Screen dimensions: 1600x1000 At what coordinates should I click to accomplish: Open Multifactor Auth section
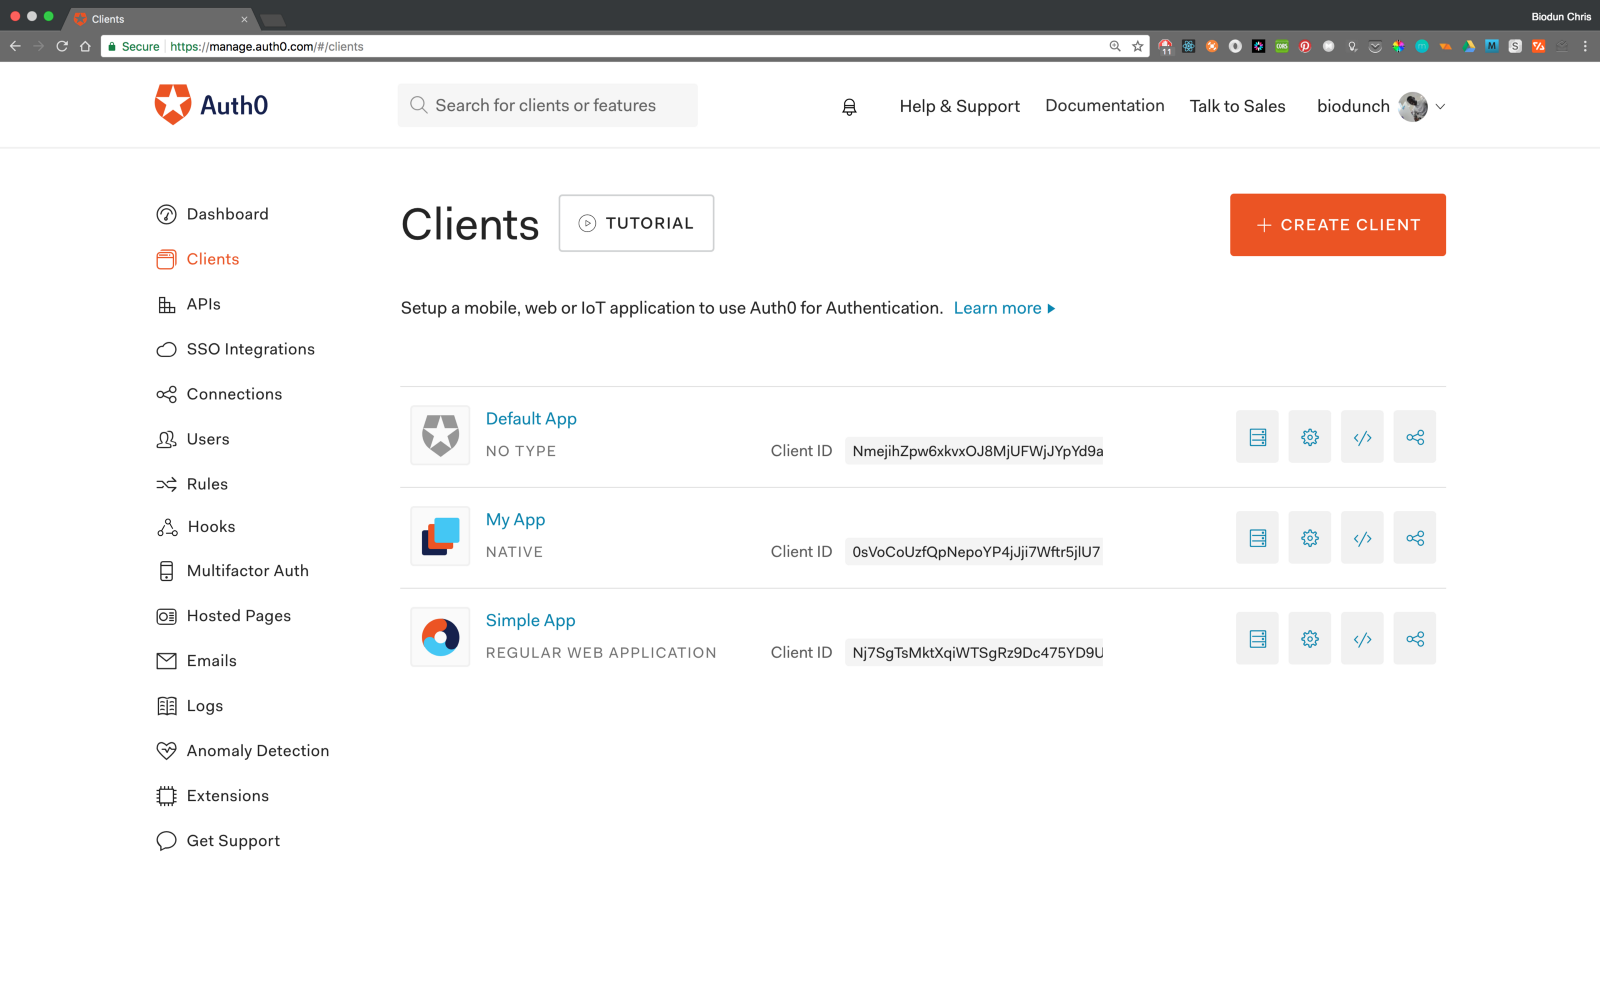click(233, 571)
